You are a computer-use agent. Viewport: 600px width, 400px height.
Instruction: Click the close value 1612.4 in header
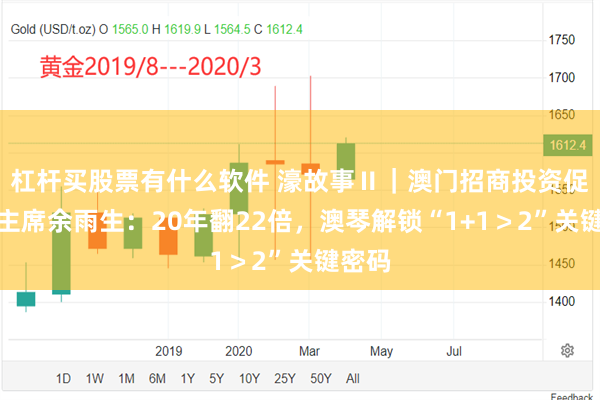point(284,29)
